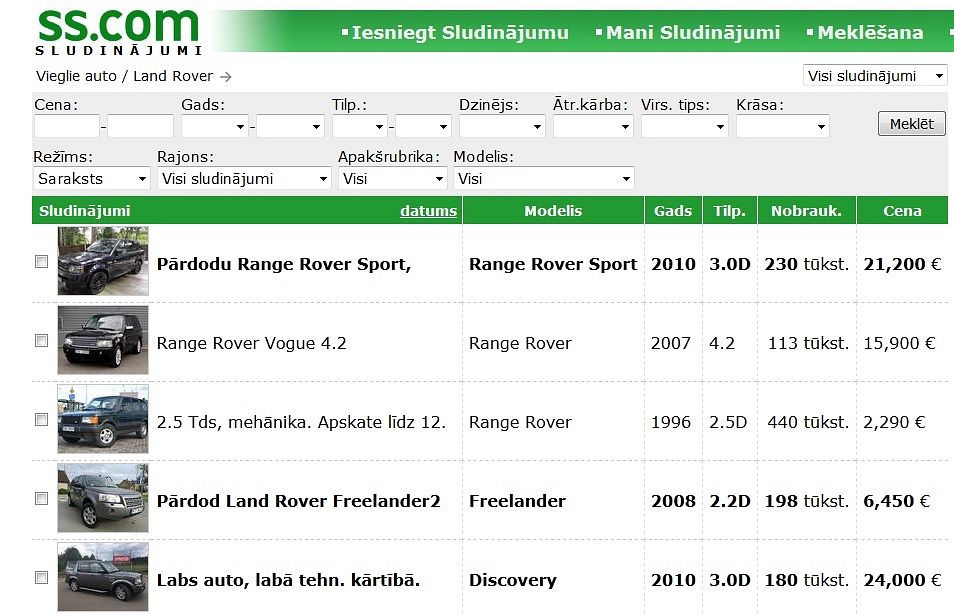This screenshot has height=615, width=954.
Task: Tick checkbox for Range Rover Vogue 4.2 listing
Action: pyautogui.click(x=41, y=341)
